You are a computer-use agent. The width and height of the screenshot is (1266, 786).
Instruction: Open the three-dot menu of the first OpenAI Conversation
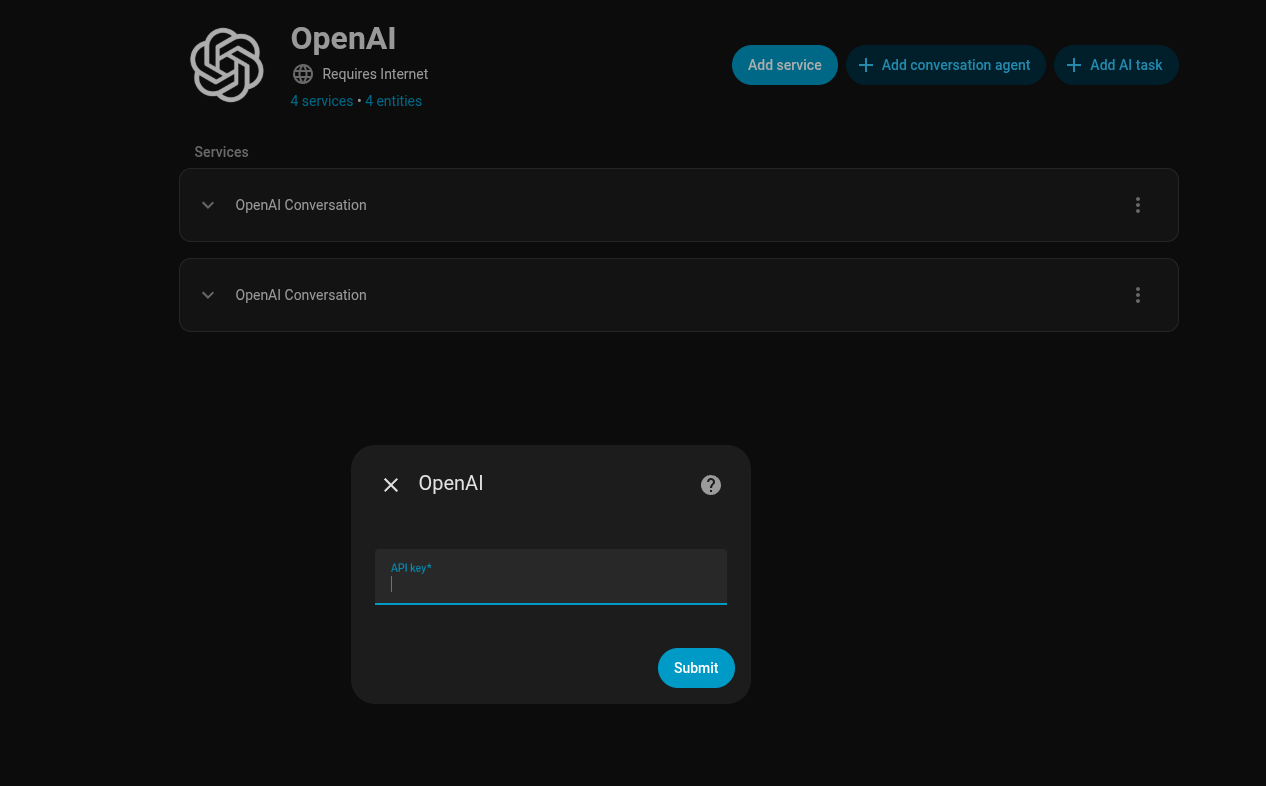coord(1138,205)
